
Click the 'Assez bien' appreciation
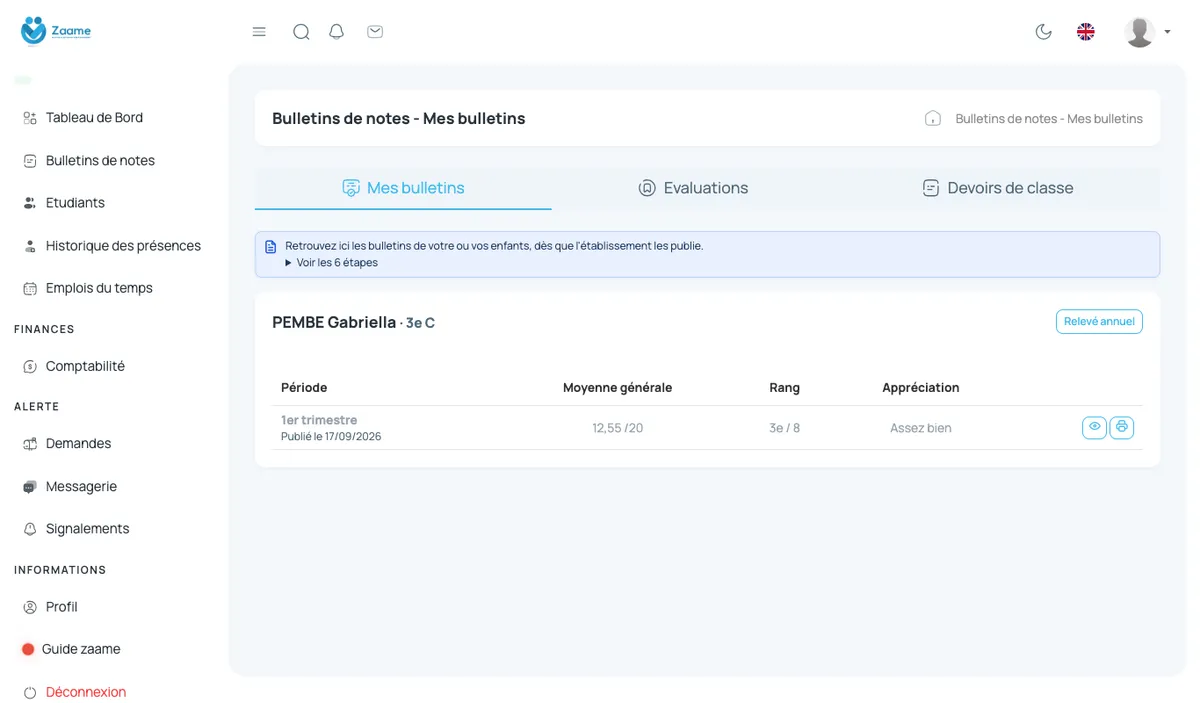(x=921, y=428)
